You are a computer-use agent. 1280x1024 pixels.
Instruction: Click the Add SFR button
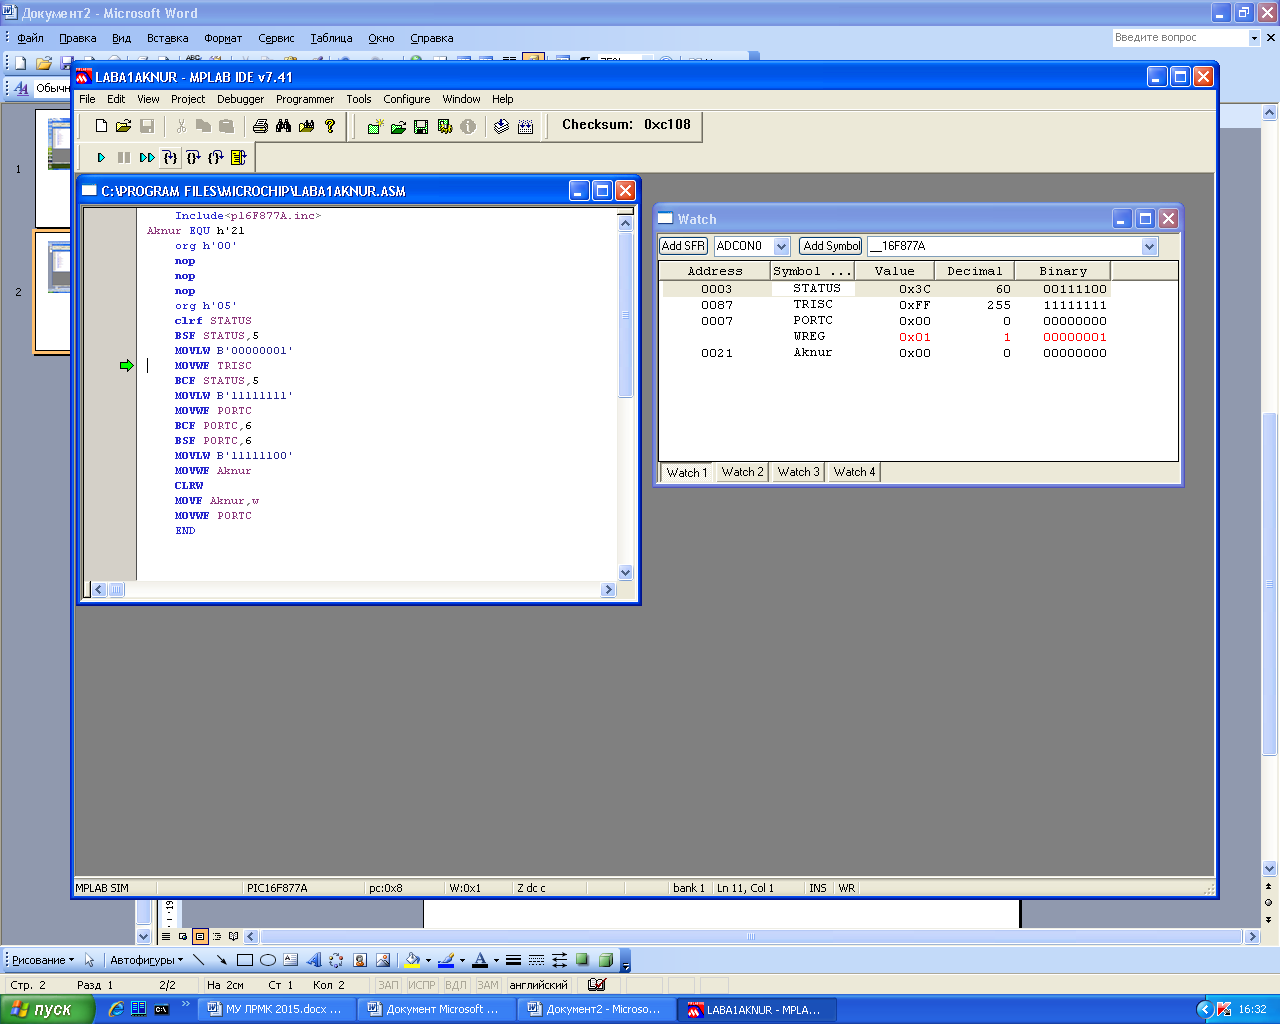tap(683, 246)
